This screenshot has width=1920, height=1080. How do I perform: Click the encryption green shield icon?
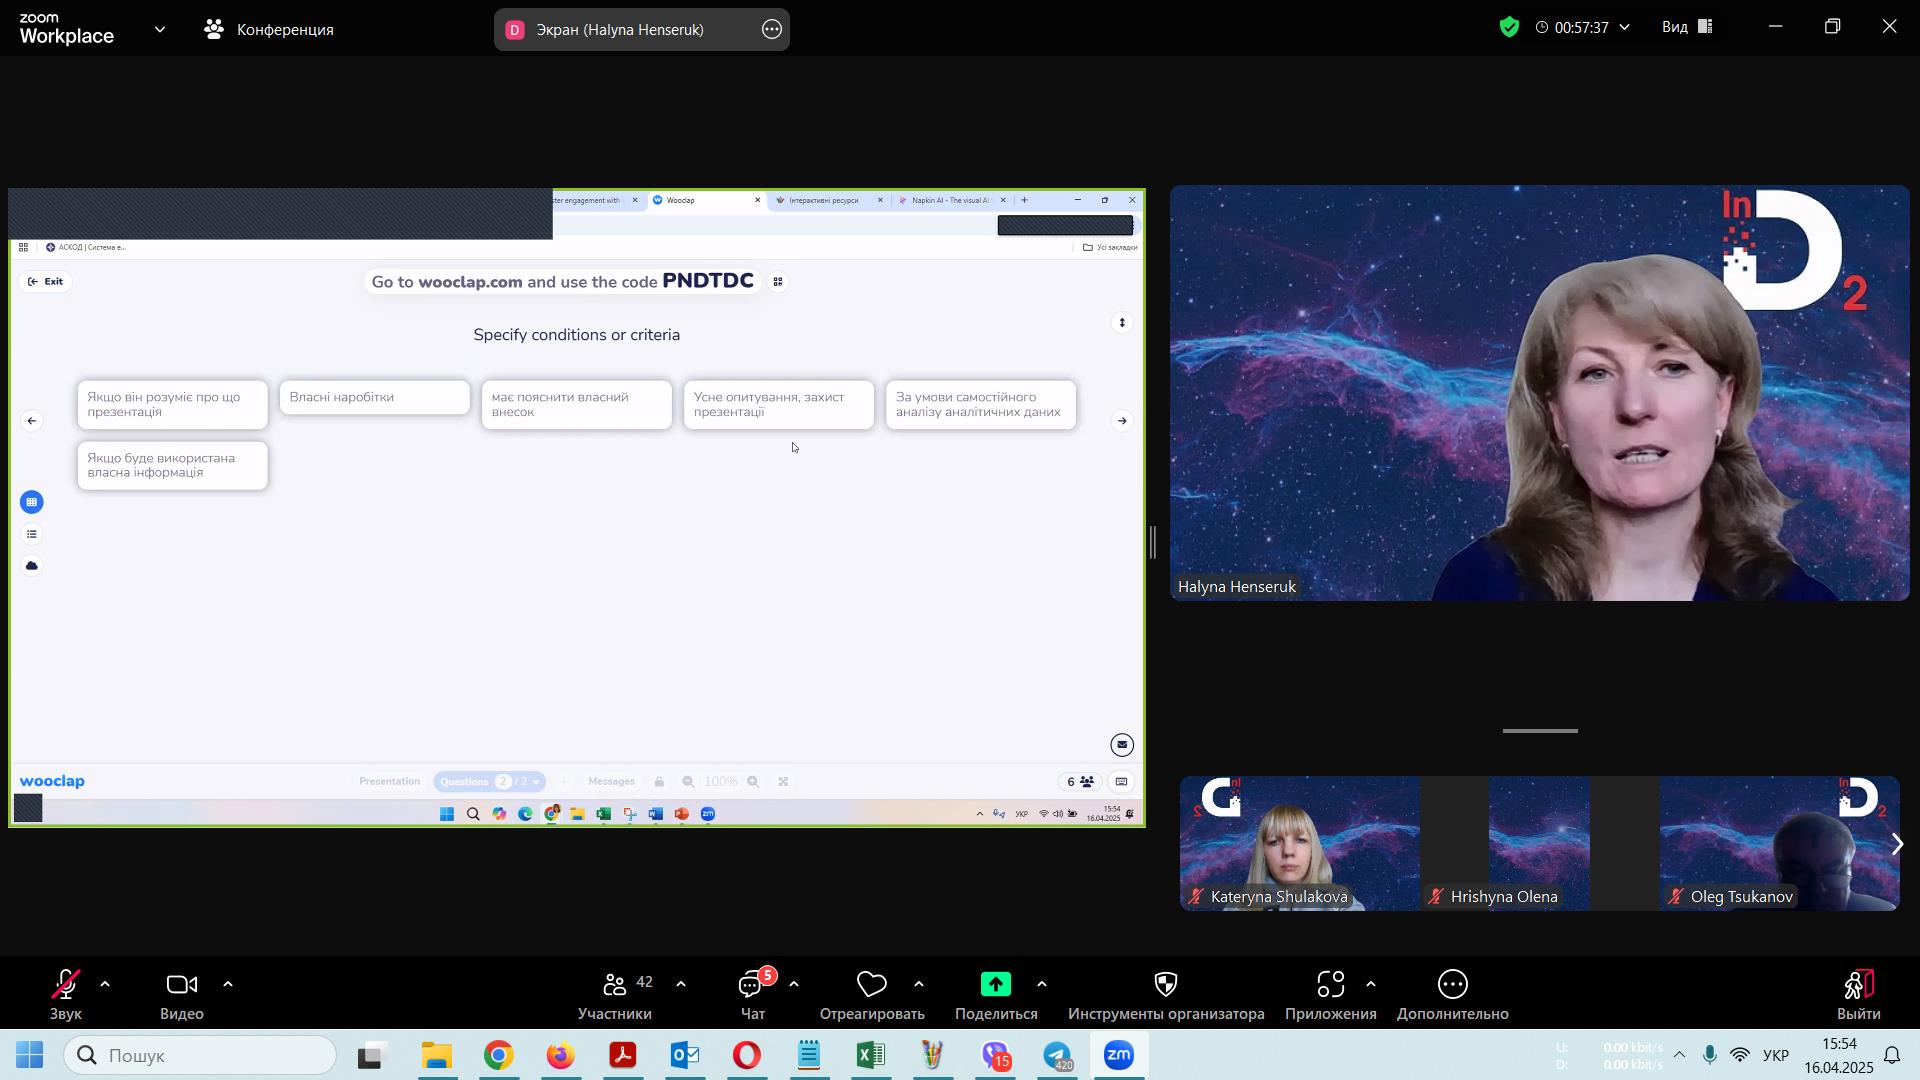[1509, 28]
